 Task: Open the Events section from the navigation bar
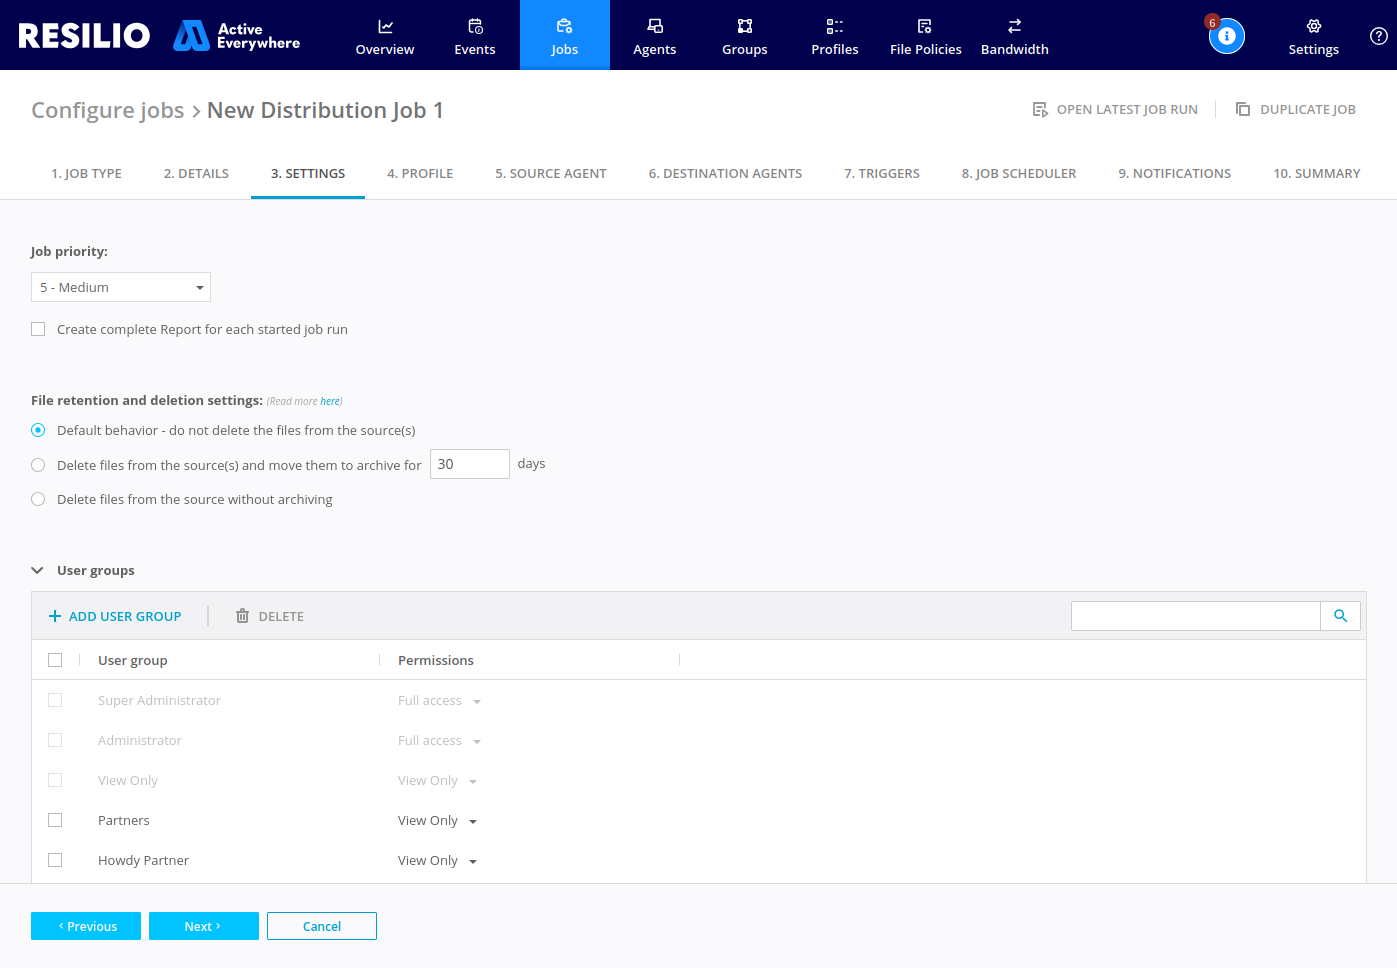coord(474,36)
